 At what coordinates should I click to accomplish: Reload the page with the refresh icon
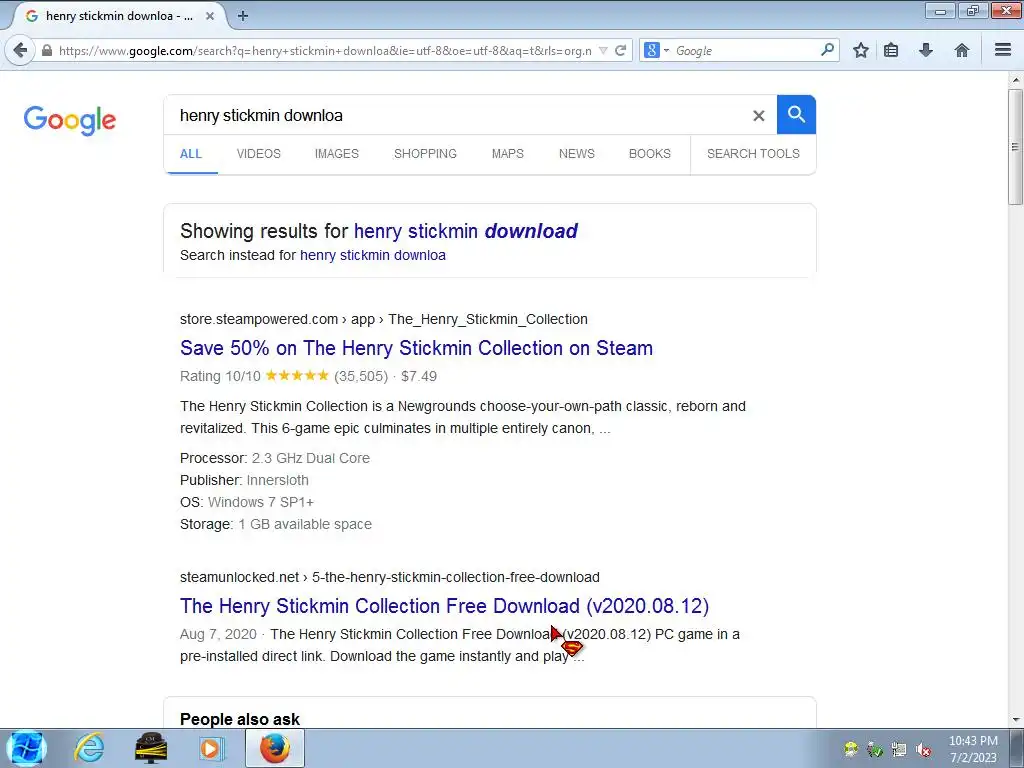(621, 50)
